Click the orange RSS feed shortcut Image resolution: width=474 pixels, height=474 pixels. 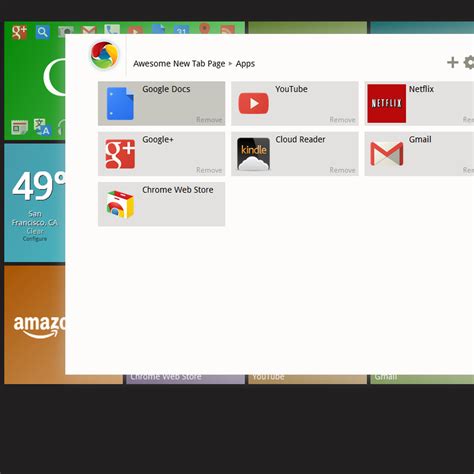228,30
